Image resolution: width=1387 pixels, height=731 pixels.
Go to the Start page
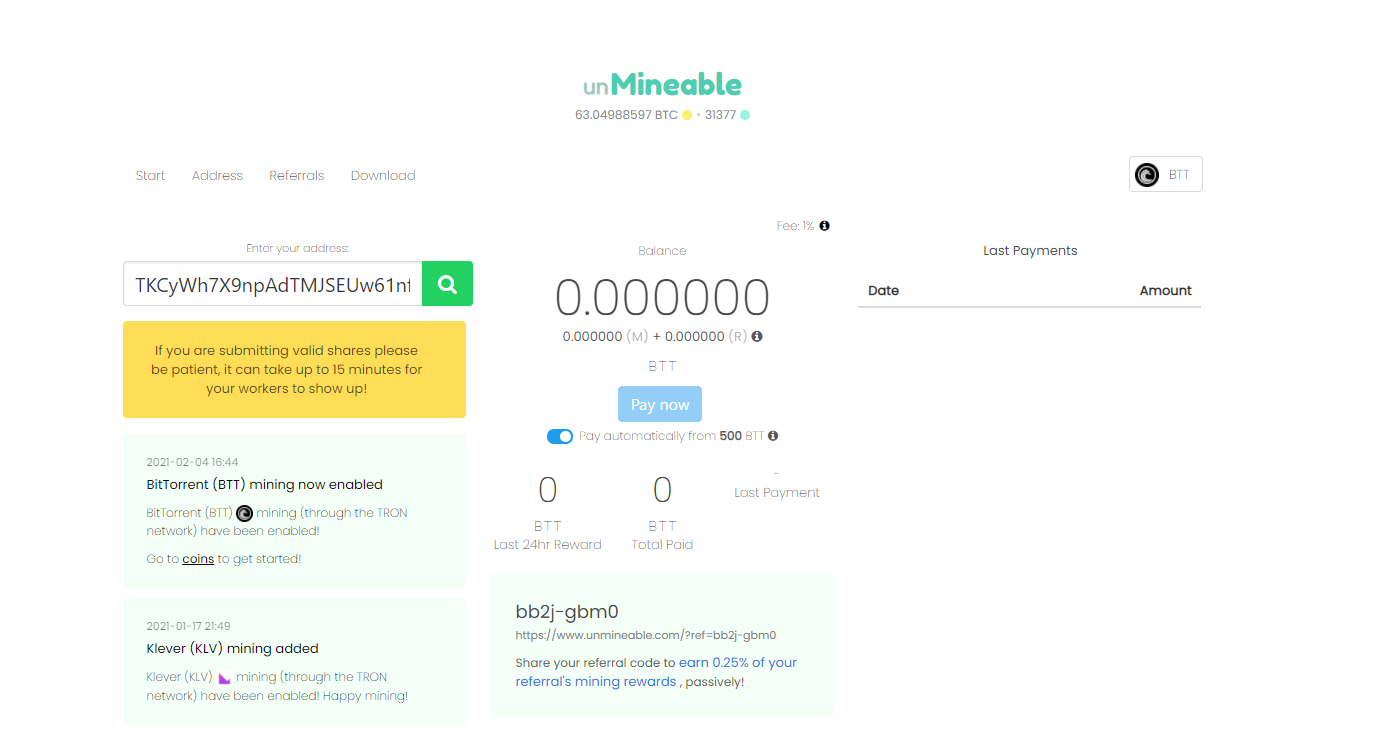[150, 175]
